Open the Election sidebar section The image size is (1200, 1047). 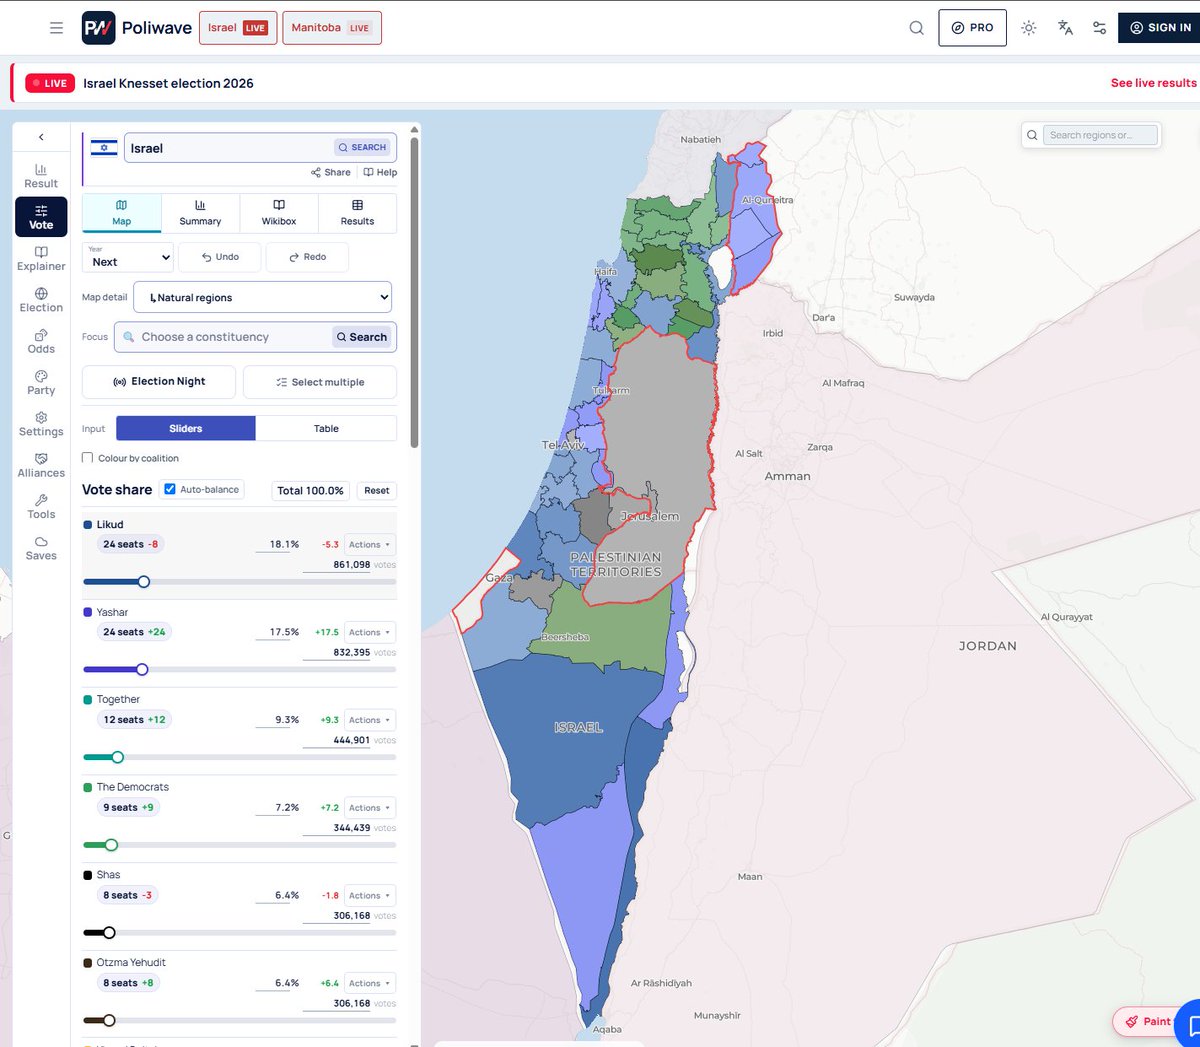point(41,300)
